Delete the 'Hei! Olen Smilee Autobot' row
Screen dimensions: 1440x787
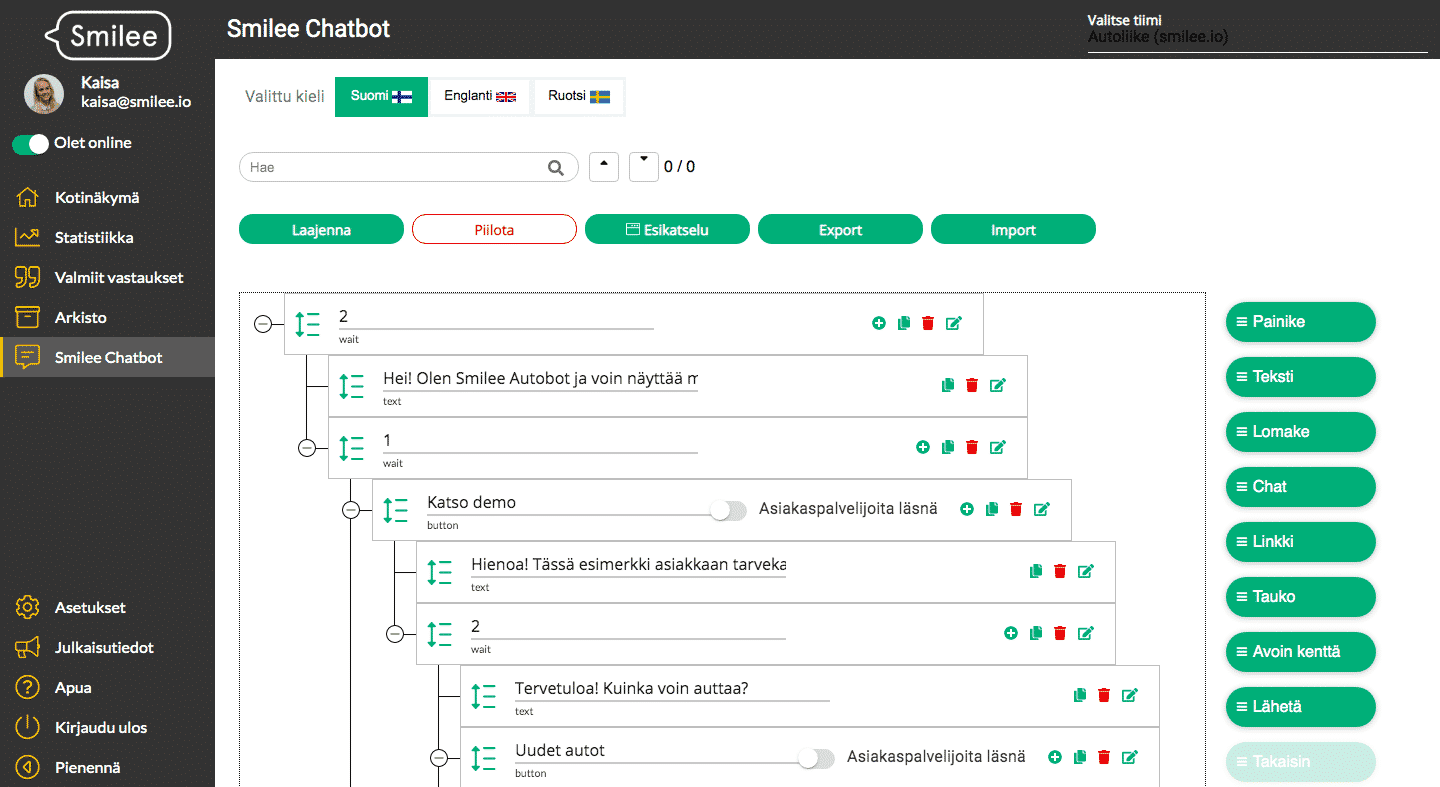click(972, 385)
